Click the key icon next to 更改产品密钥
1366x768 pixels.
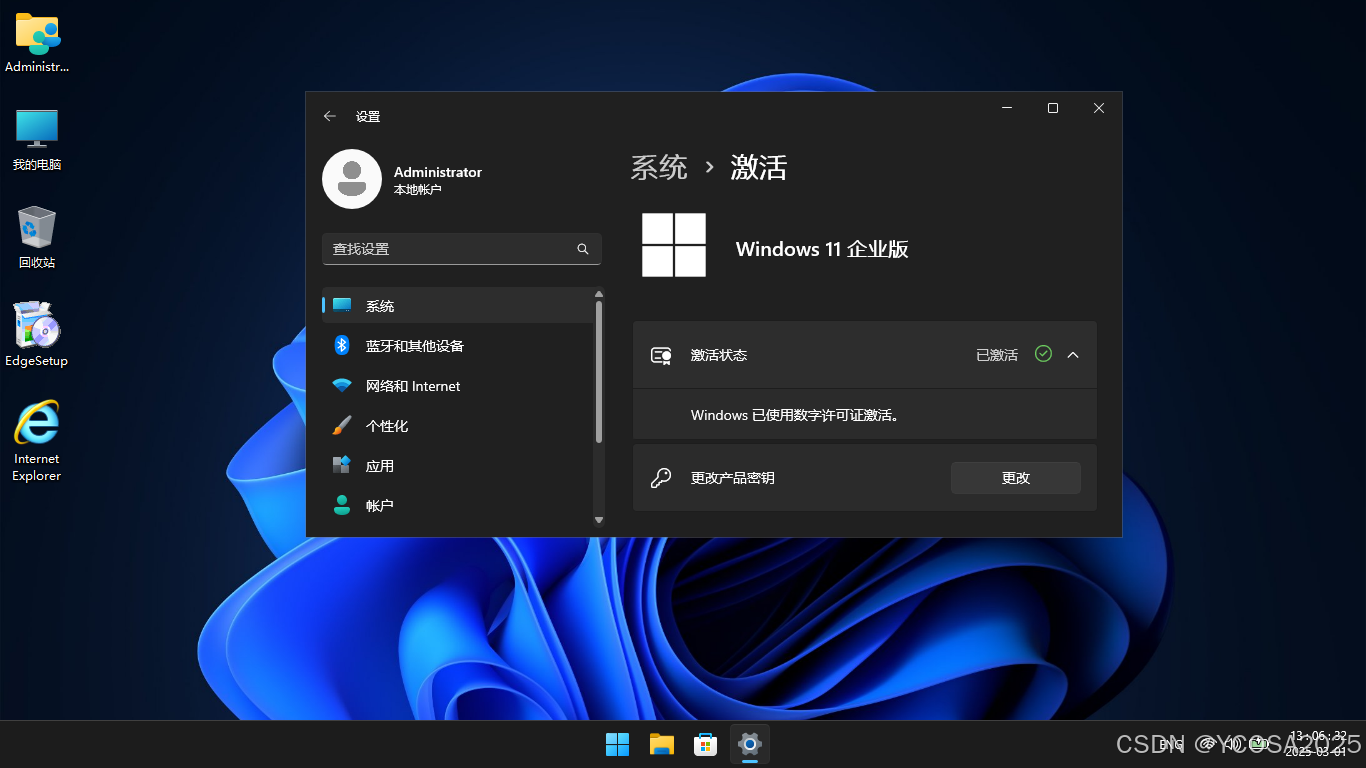tap(661, 478)
